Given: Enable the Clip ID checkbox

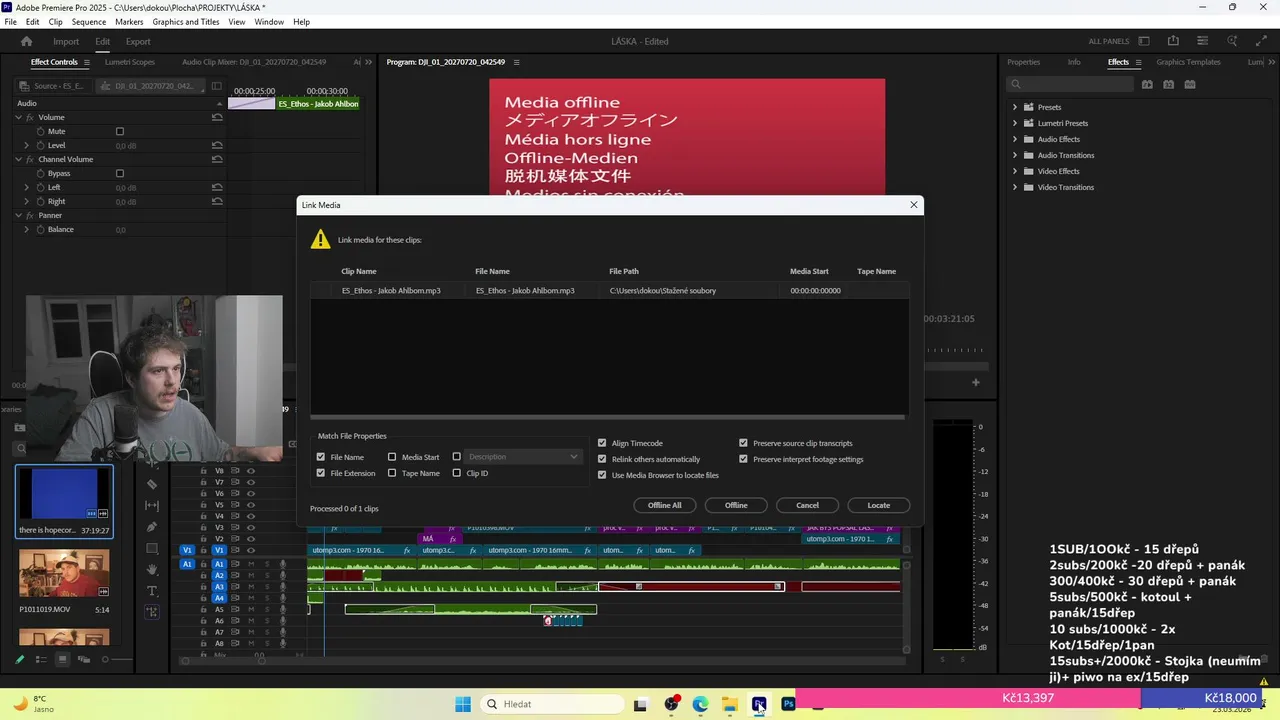Looking at the screenshot, I should coord(457,473).
